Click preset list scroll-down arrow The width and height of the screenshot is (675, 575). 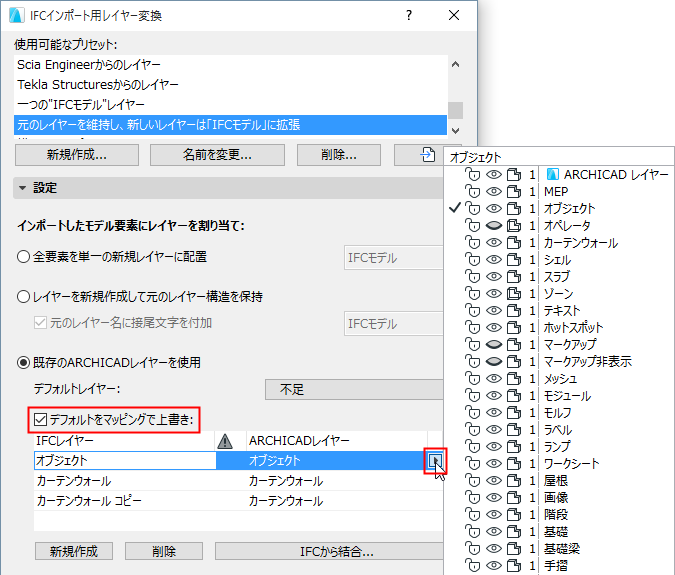coord(455,130)
